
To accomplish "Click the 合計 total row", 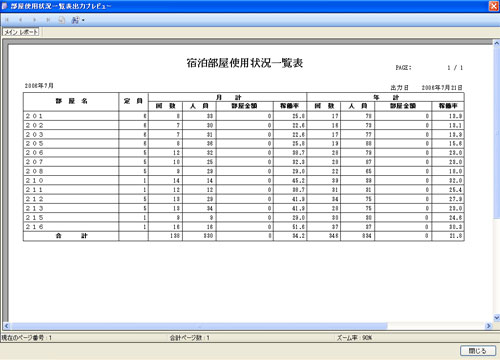I will (244, 236).
